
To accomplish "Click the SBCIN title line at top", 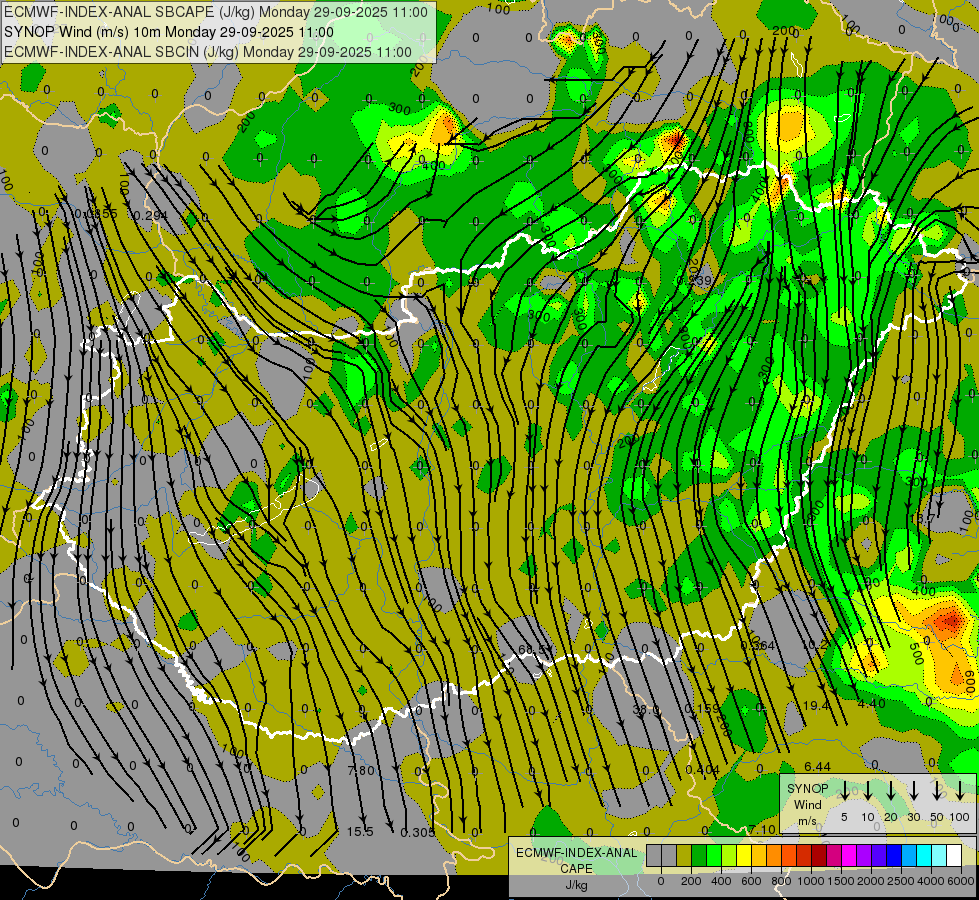I will (208, 52).
